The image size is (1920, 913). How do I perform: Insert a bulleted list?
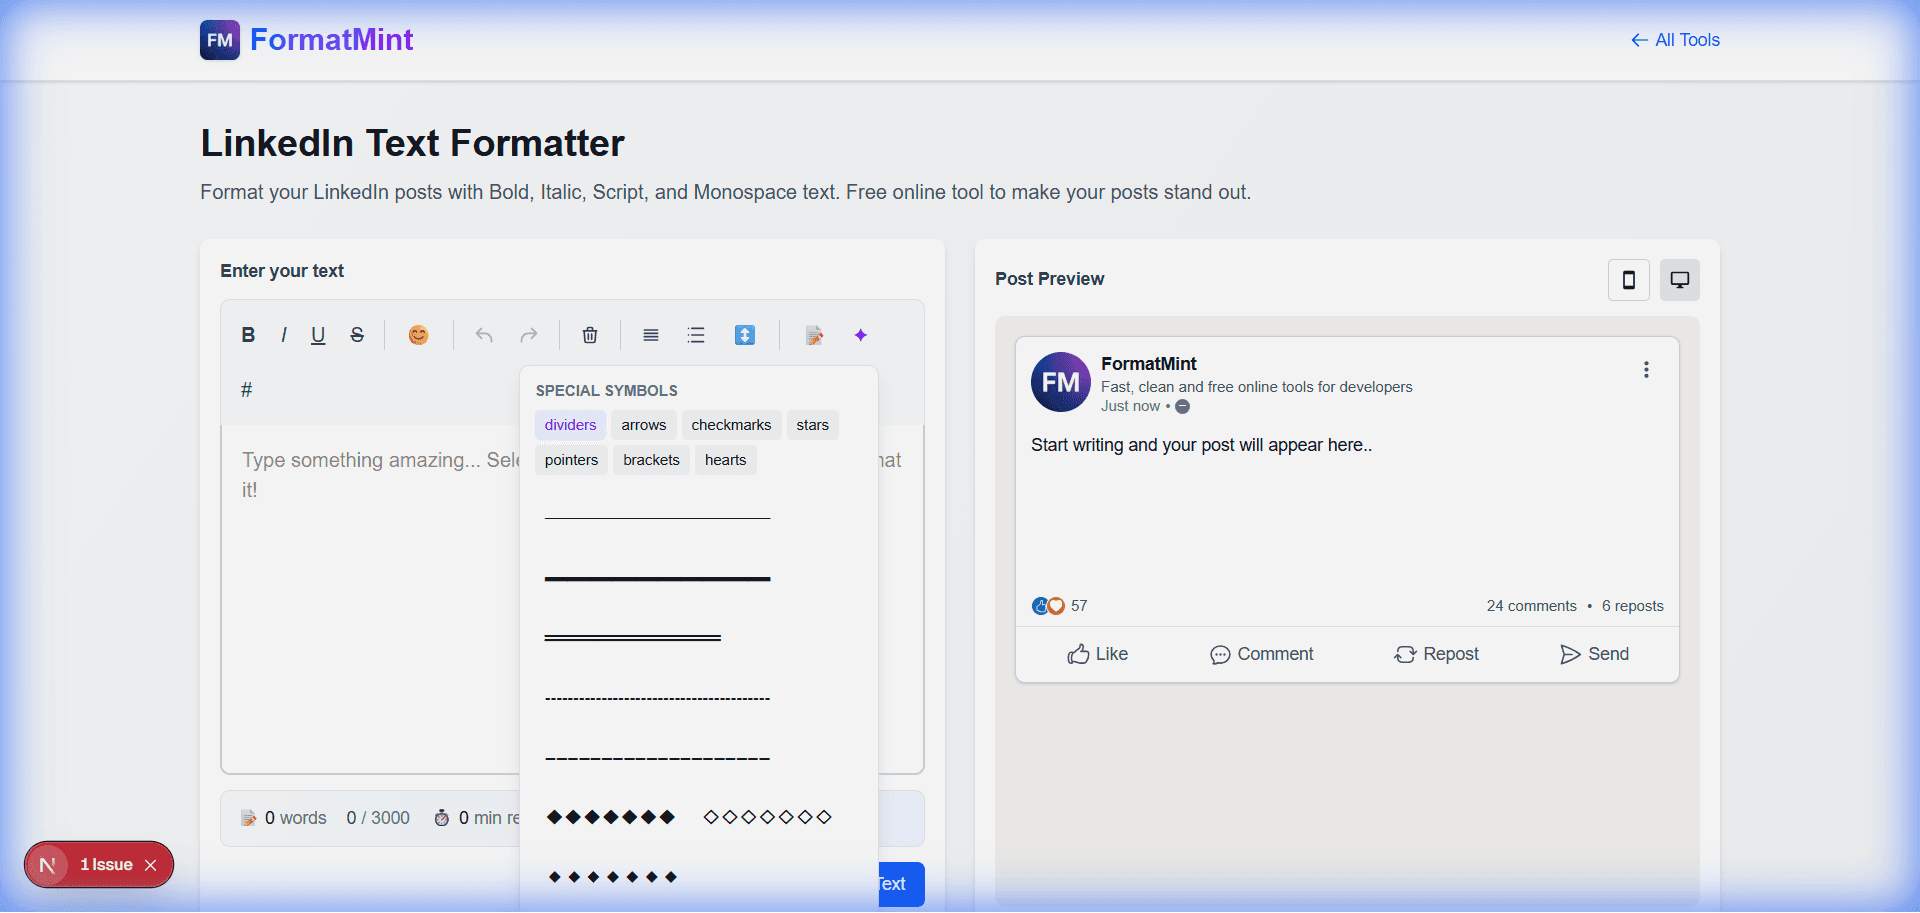[696, 335]
